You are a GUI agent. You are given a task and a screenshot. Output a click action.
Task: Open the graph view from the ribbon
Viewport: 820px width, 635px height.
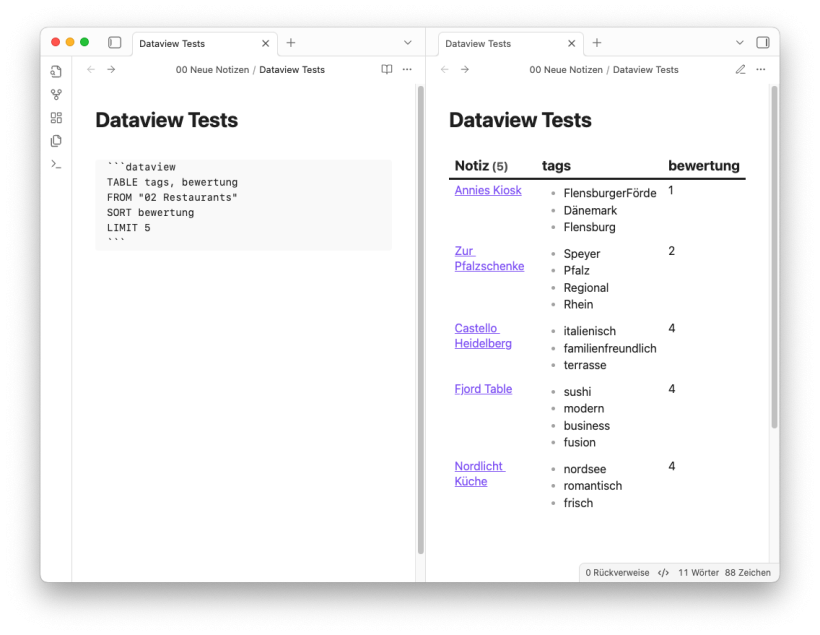56,95
